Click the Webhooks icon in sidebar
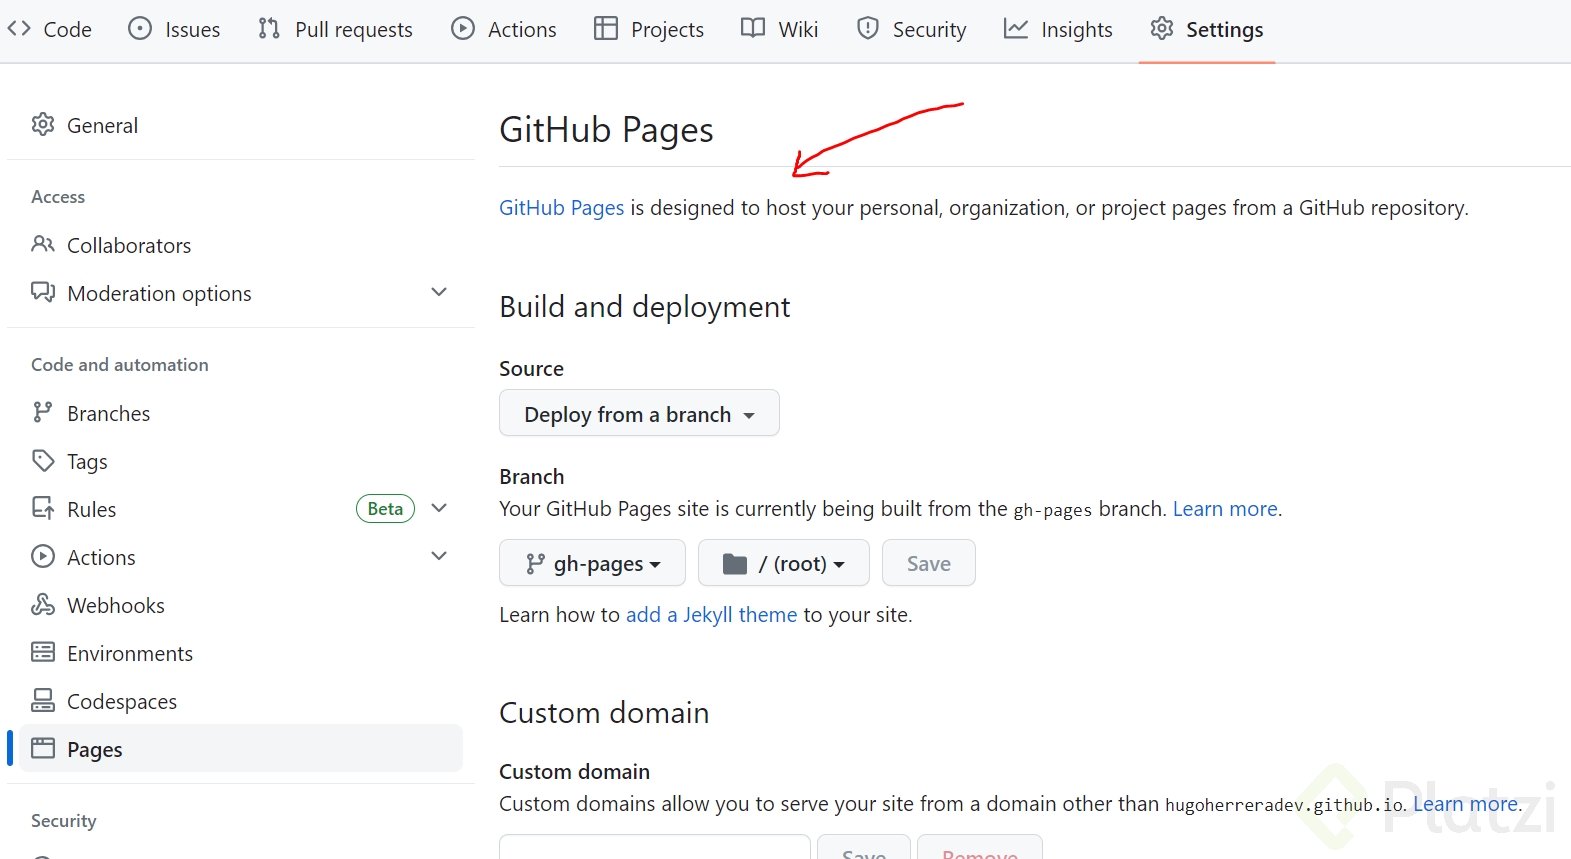 pos(43,605)
